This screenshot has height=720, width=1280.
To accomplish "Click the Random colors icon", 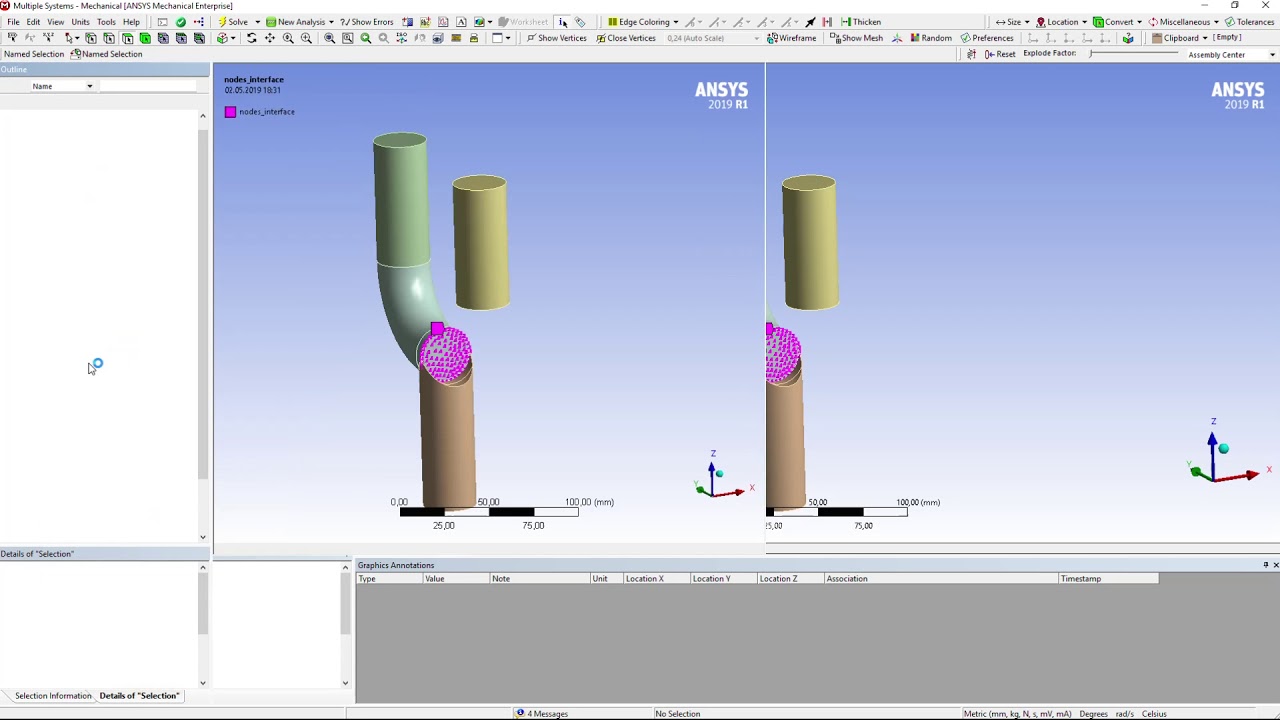I will point(914,38).
